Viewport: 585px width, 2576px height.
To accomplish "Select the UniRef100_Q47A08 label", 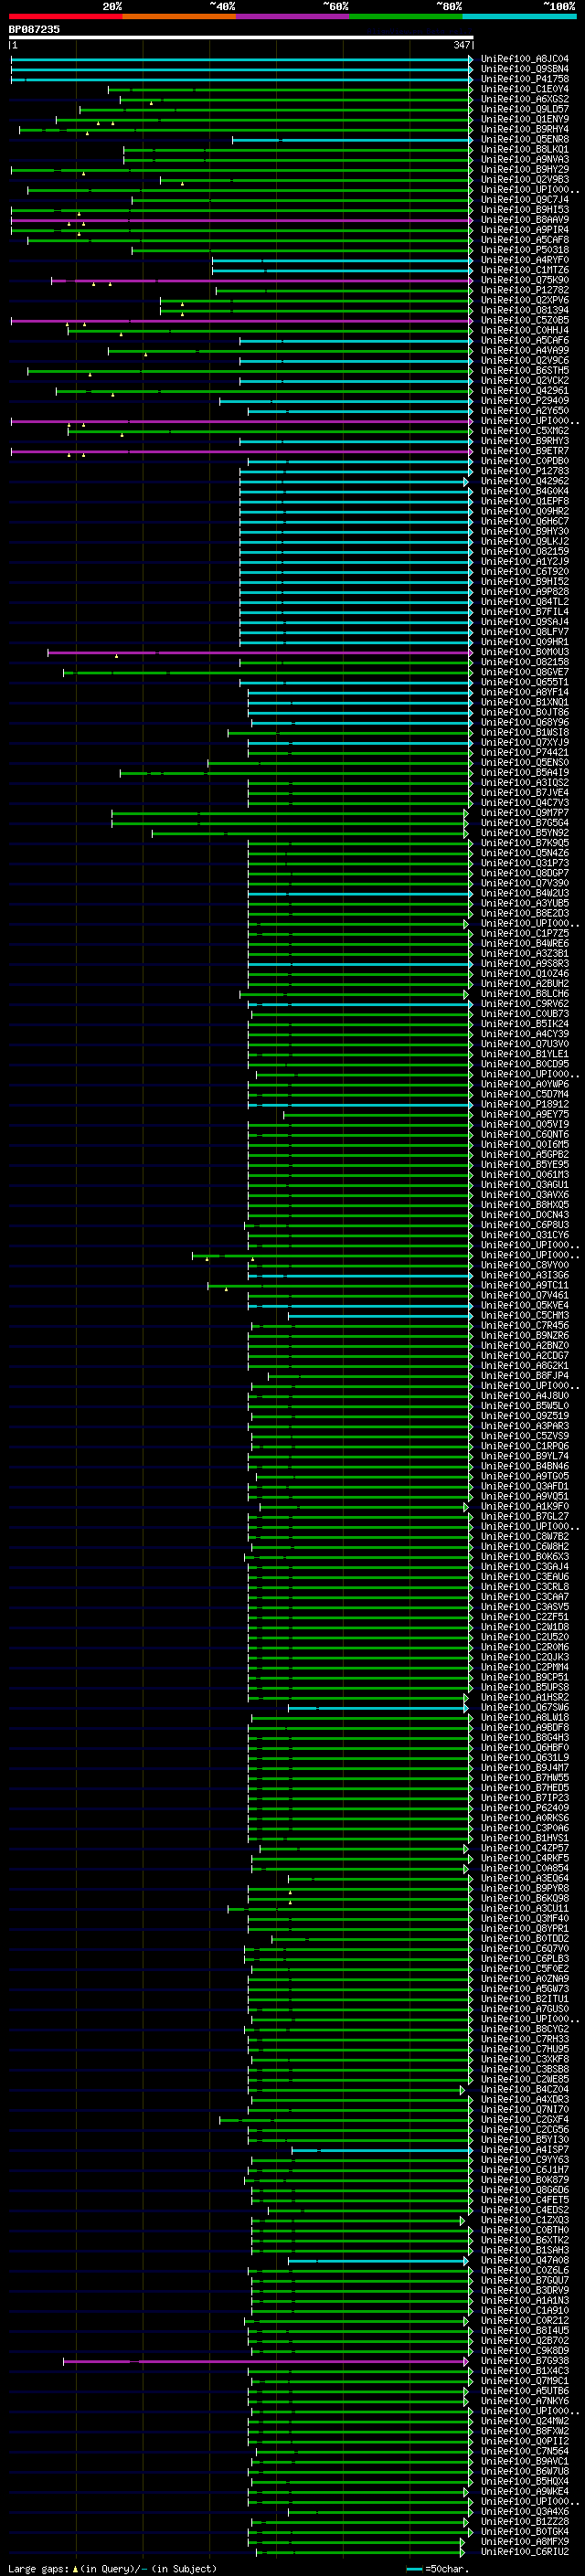I will 525,2260.
